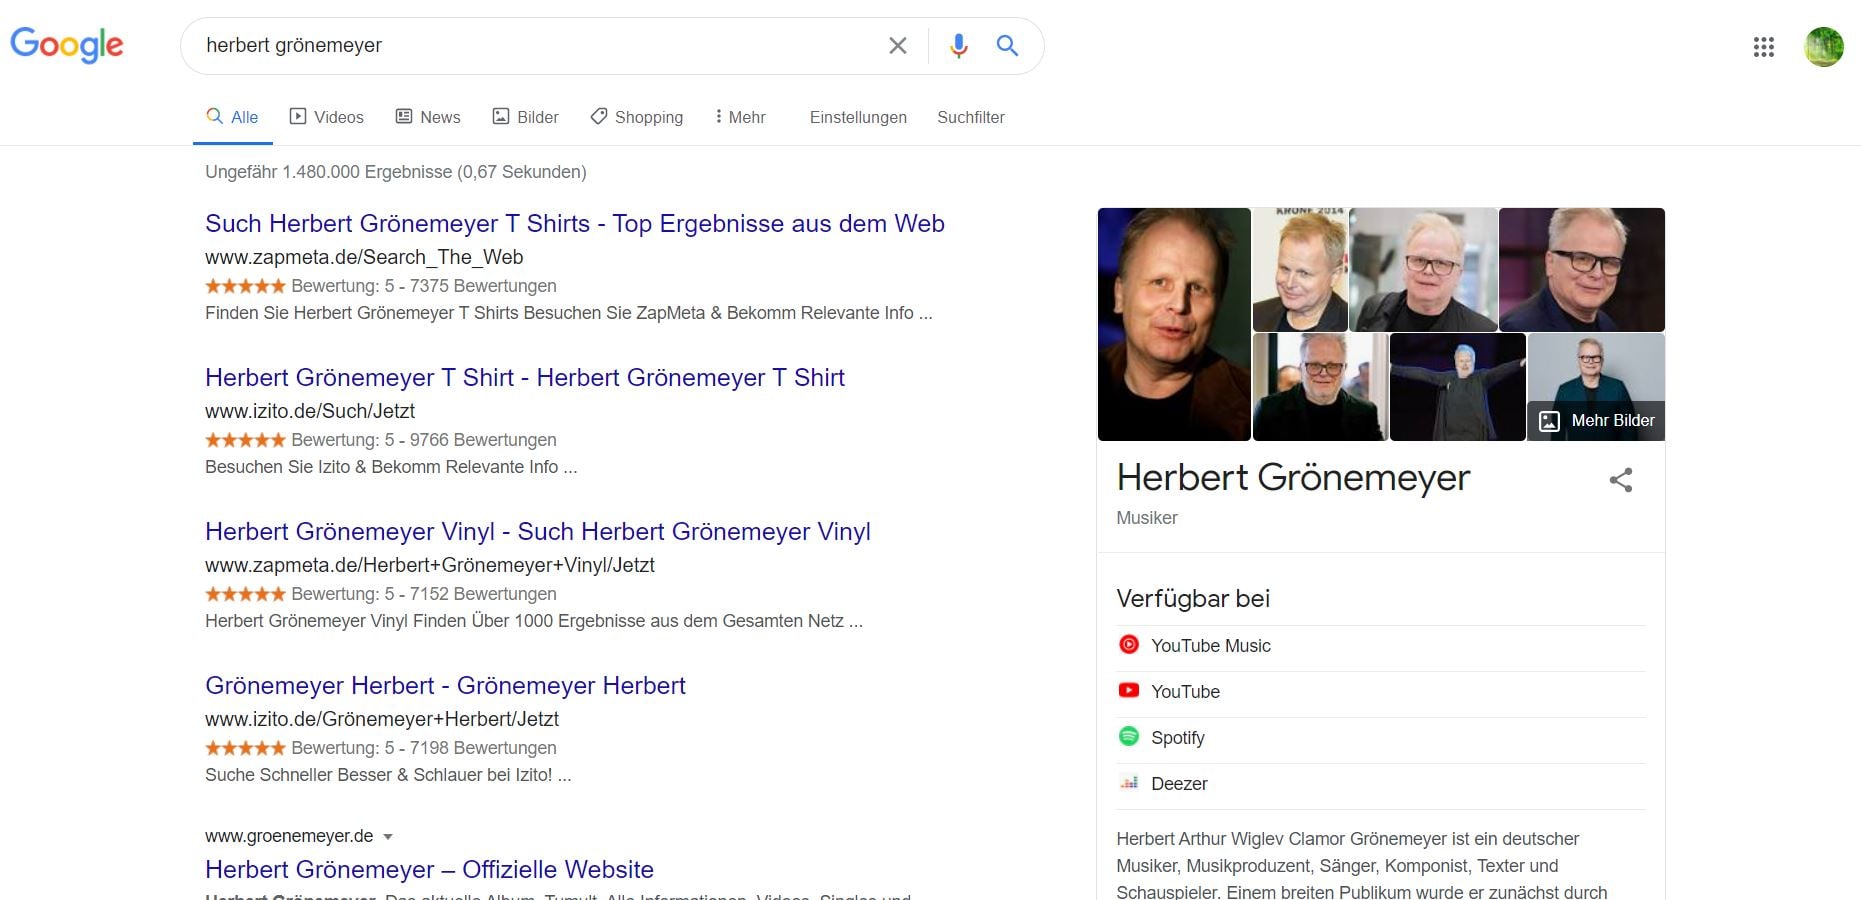Switch to the News tab
The width and height of the screenshot is (1861, 900).
[x=428, y=117]
